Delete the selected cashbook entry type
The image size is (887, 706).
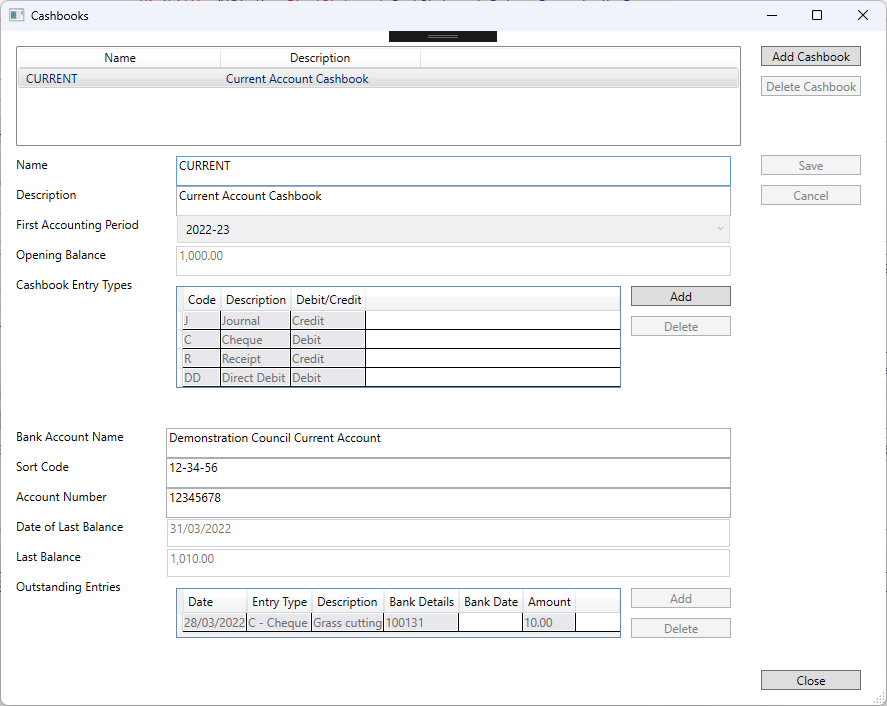(681, 326)
